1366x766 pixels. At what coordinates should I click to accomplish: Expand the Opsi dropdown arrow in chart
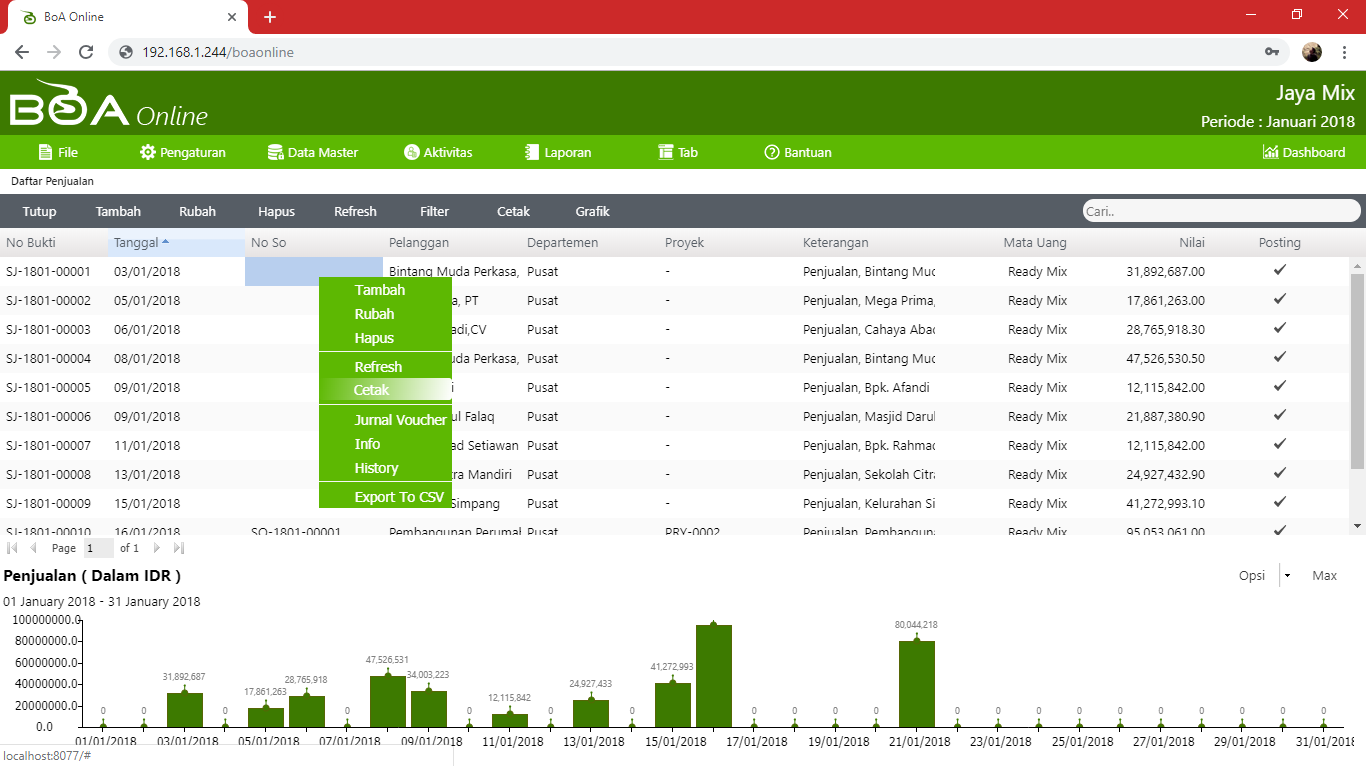pyautogui.click(x=1287, y=576)
